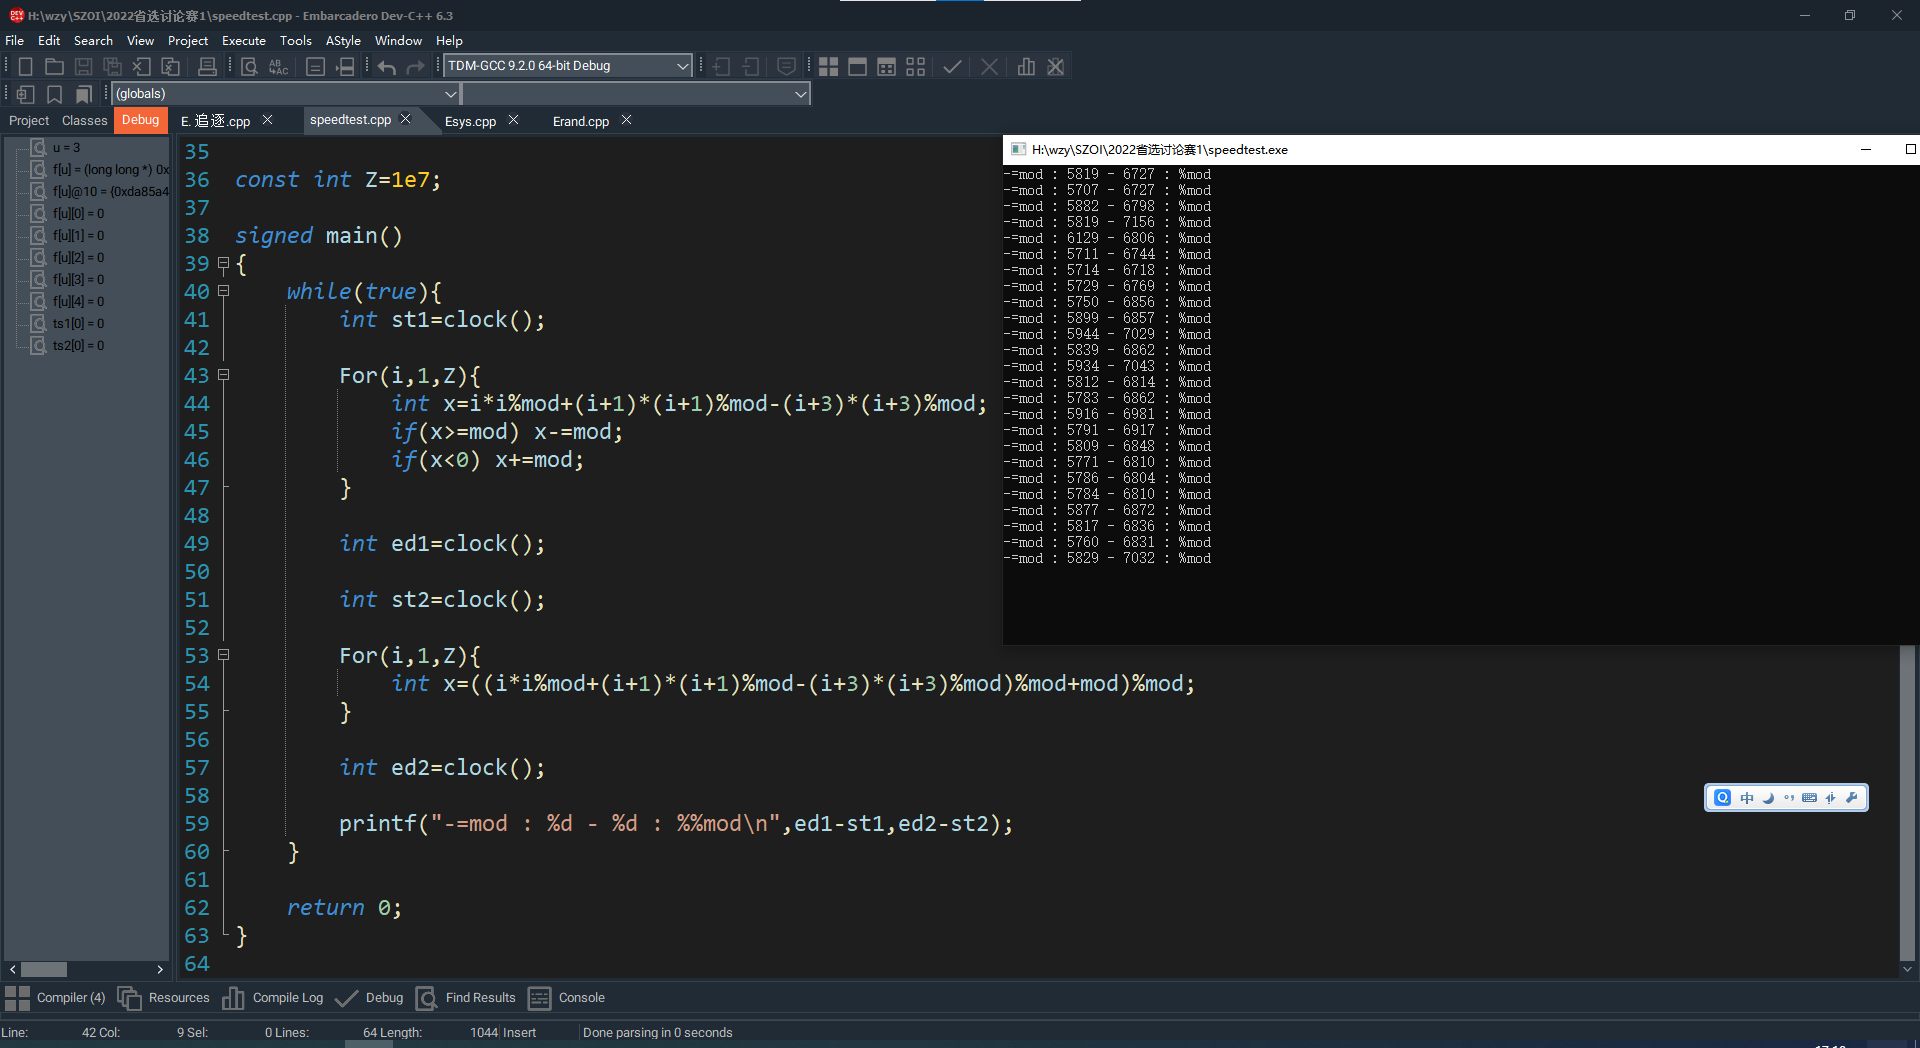This screenshot has height=1048, width=1920.
Task: Toggle bookmark with the outline bookmark icon
Action: coord(55,94)
